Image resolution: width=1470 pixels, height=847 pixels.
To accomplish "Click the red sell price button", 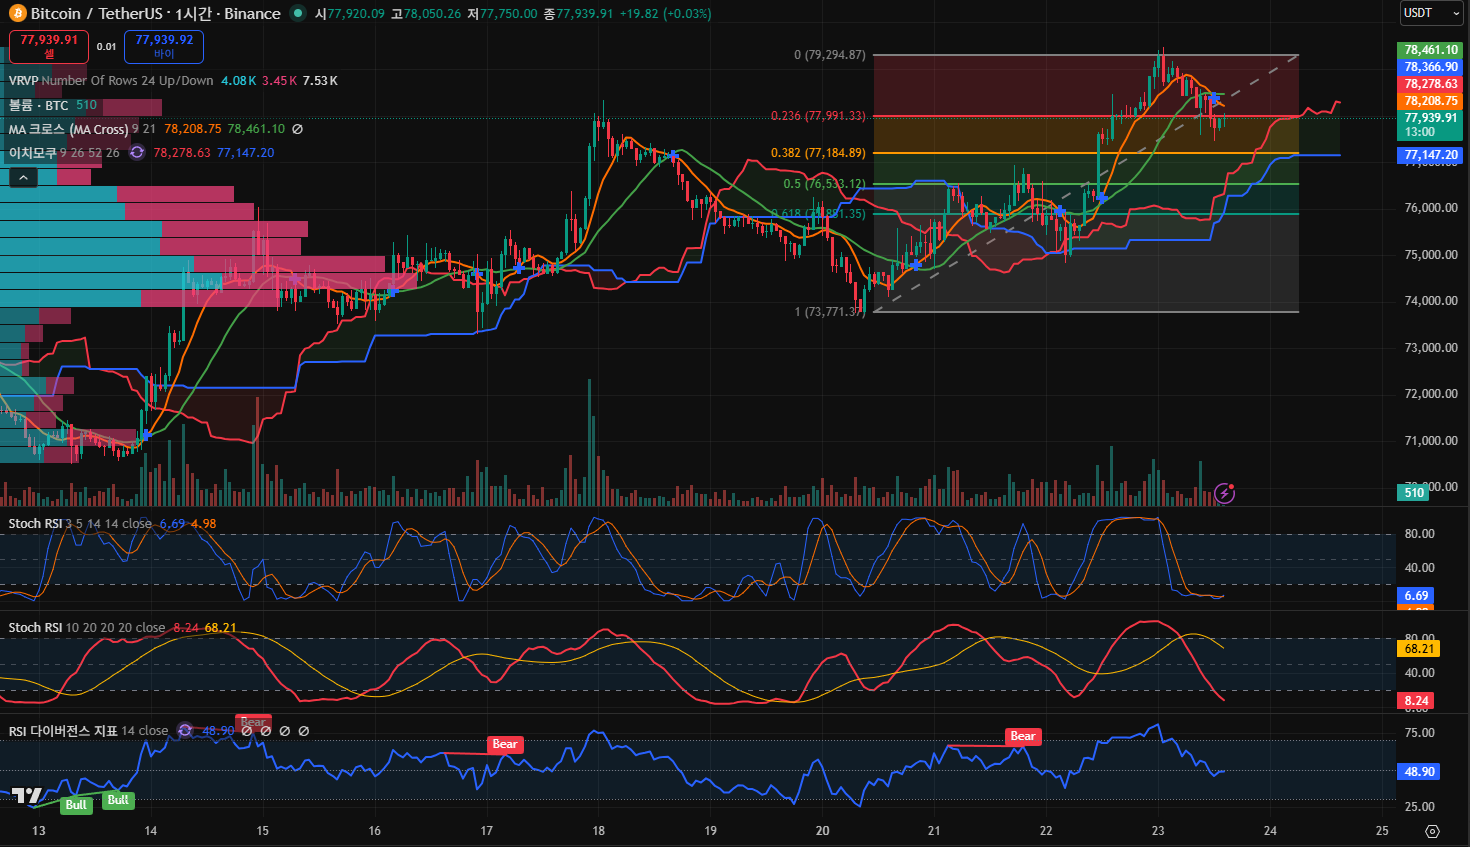I will pyautogui.click(x=49, y=46).
